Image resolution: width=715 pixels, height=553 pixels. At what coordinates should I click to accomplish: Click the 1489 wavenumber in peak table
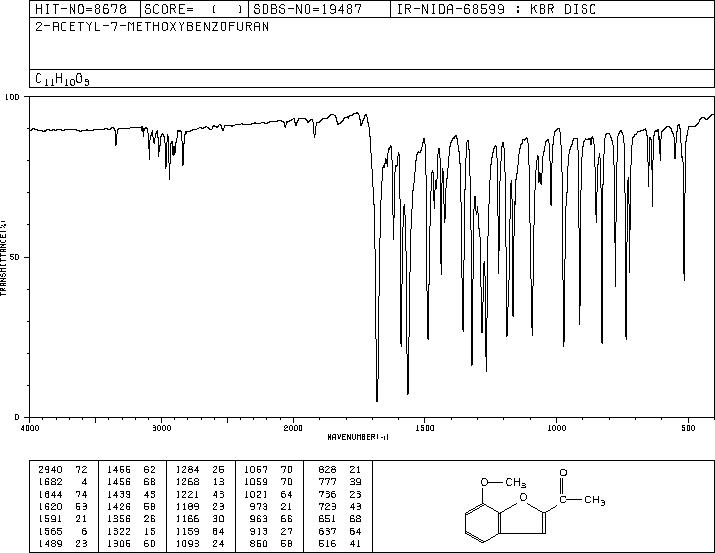50,544
